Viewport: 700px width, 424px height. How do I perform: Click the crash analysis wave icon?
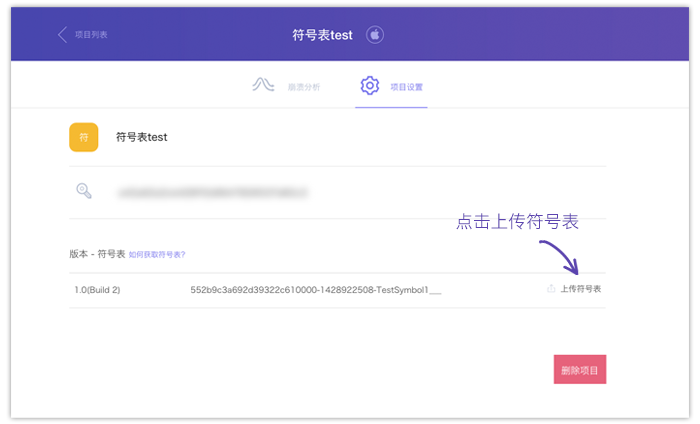[263, 84]
